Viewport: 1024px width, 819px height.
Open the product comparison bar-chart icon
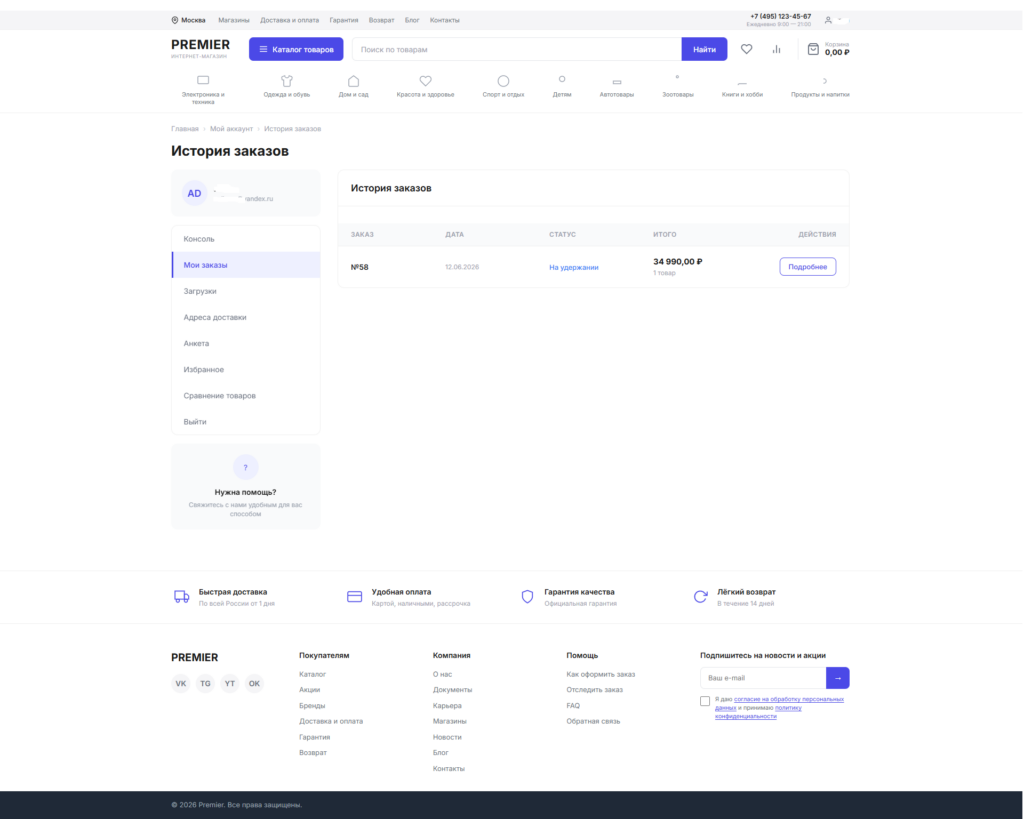click(x=776, y=49)
